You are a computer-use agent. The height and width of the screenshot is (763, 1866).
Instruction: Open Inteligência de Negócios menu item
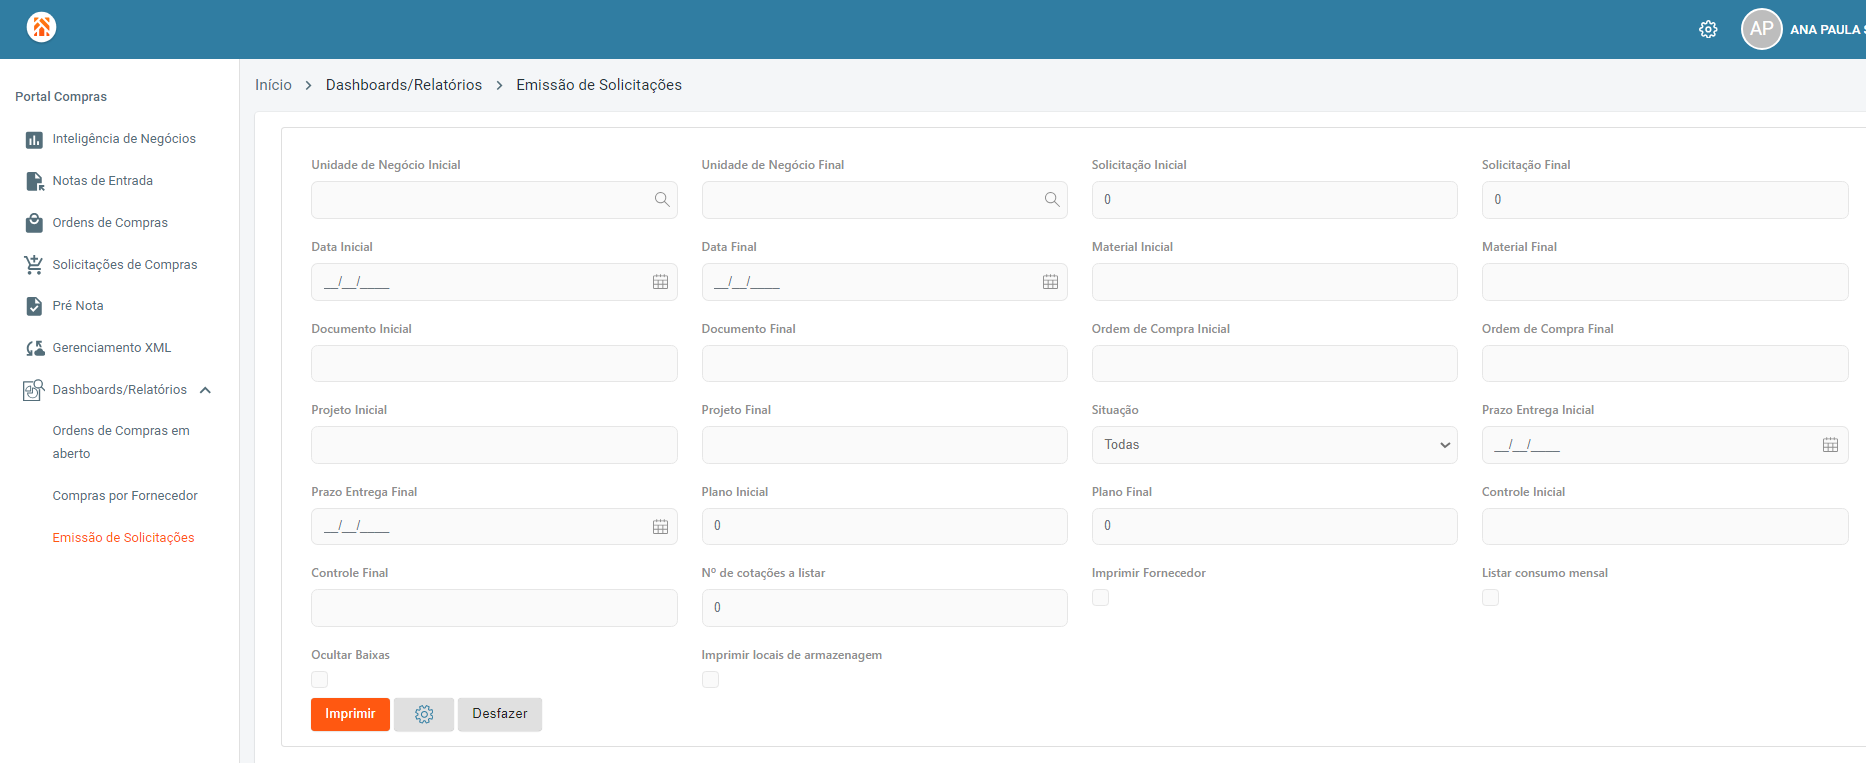pyautogui.click(x=124, y=139)
